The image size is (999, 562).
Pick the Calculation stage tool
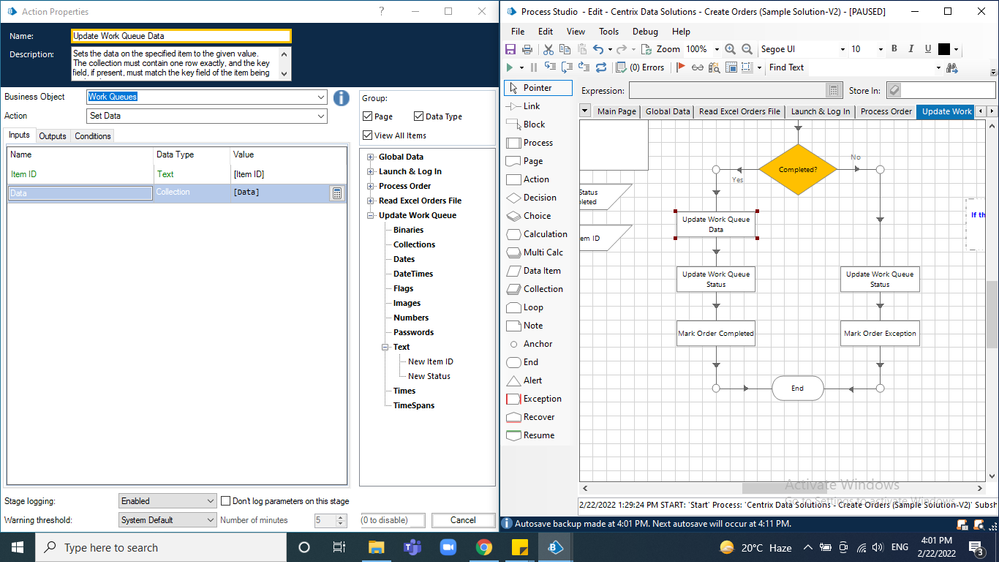(x=535, y=234)
